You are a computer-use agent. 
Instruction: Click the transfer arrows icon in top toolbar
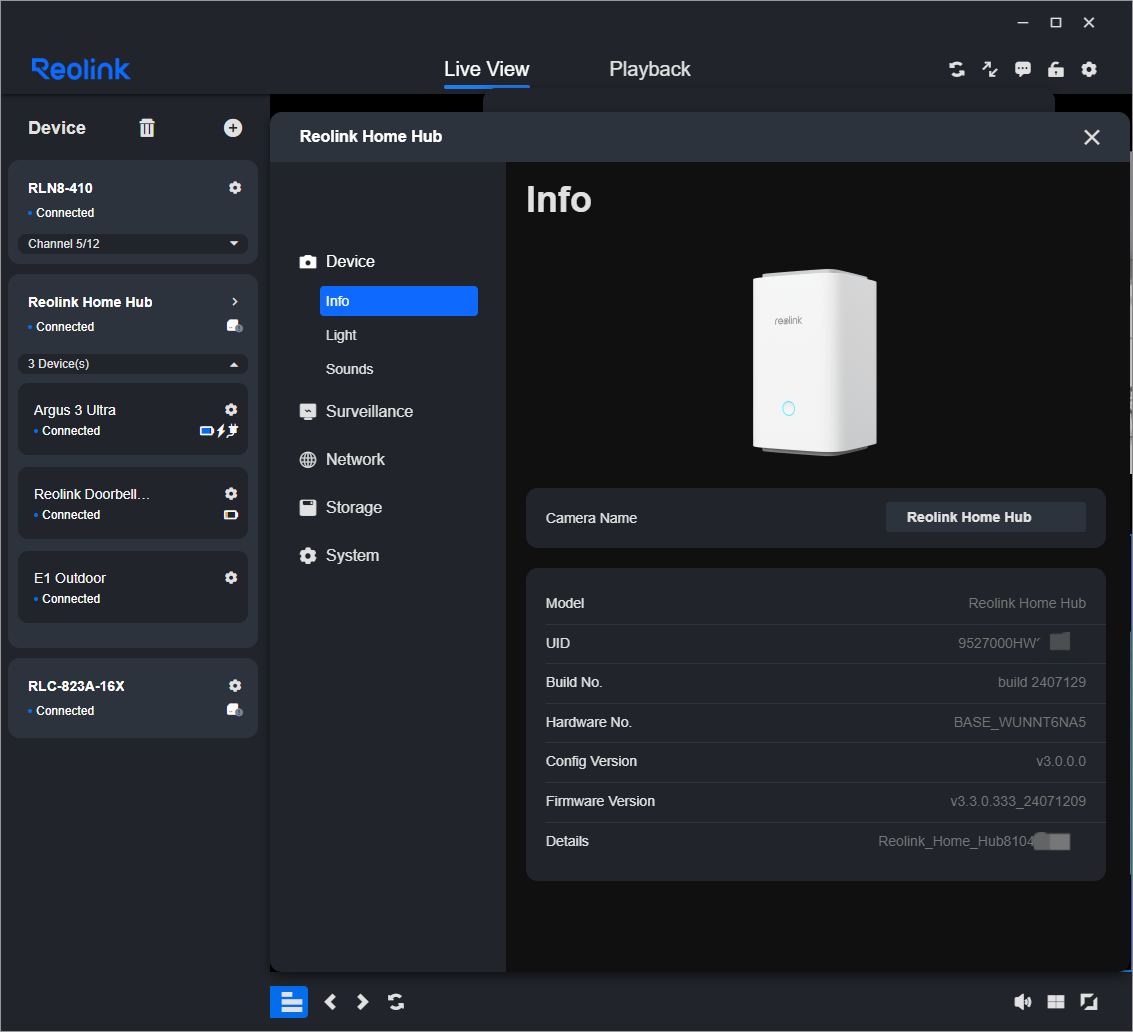[990, 69]
